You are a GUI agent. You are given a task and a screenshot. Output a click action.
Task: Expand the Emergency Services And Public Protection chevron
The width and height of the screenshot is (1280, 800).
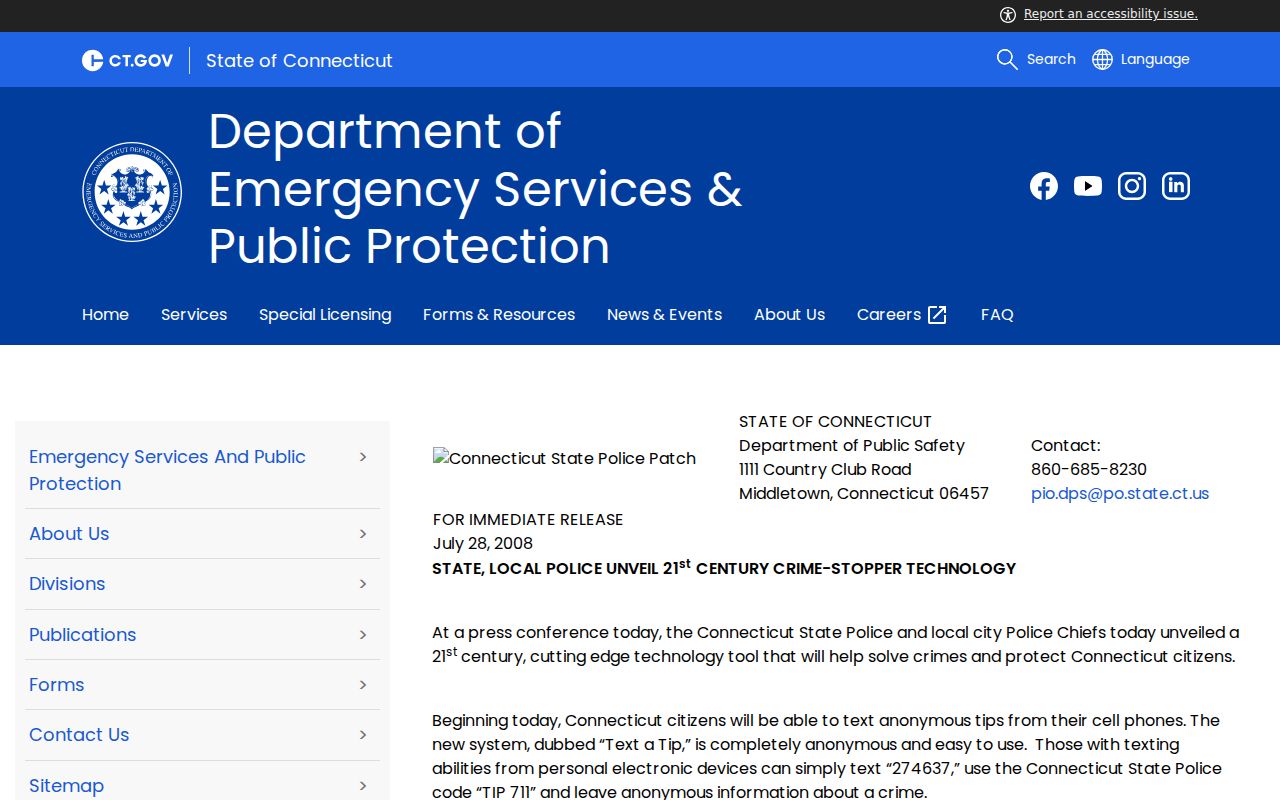click(363, 456)
